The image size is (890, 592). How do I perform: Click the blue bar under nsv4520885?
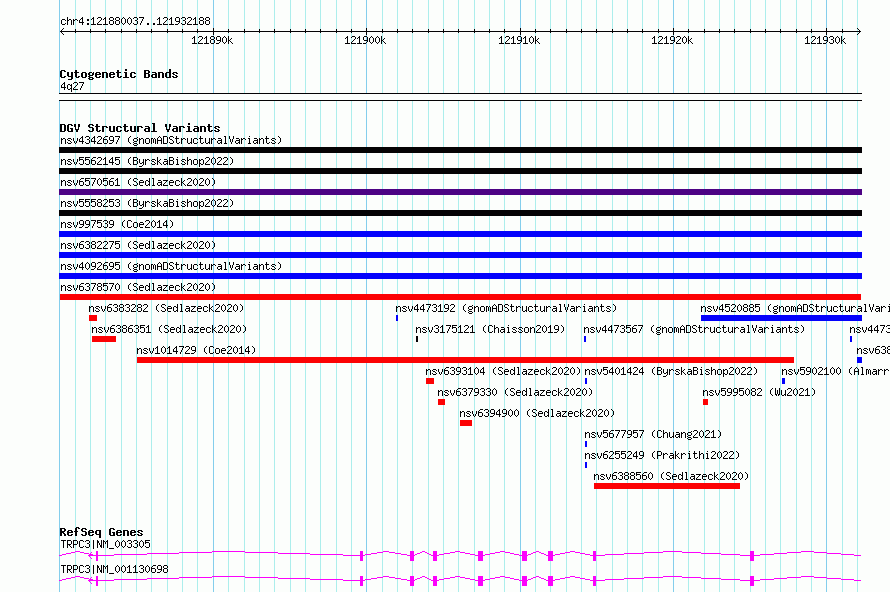click(x=781, y=318)
